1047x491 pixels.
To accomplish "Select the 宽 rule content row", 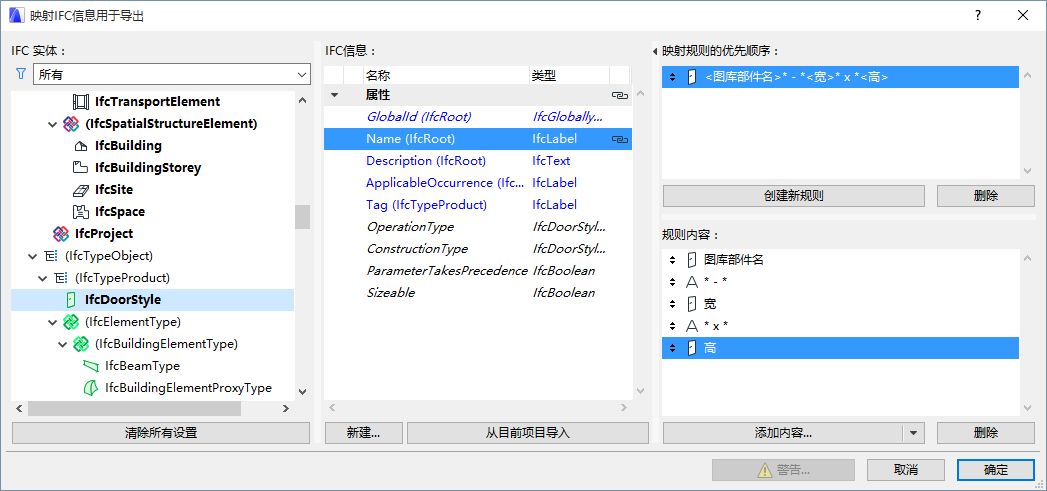I will 840,304.
